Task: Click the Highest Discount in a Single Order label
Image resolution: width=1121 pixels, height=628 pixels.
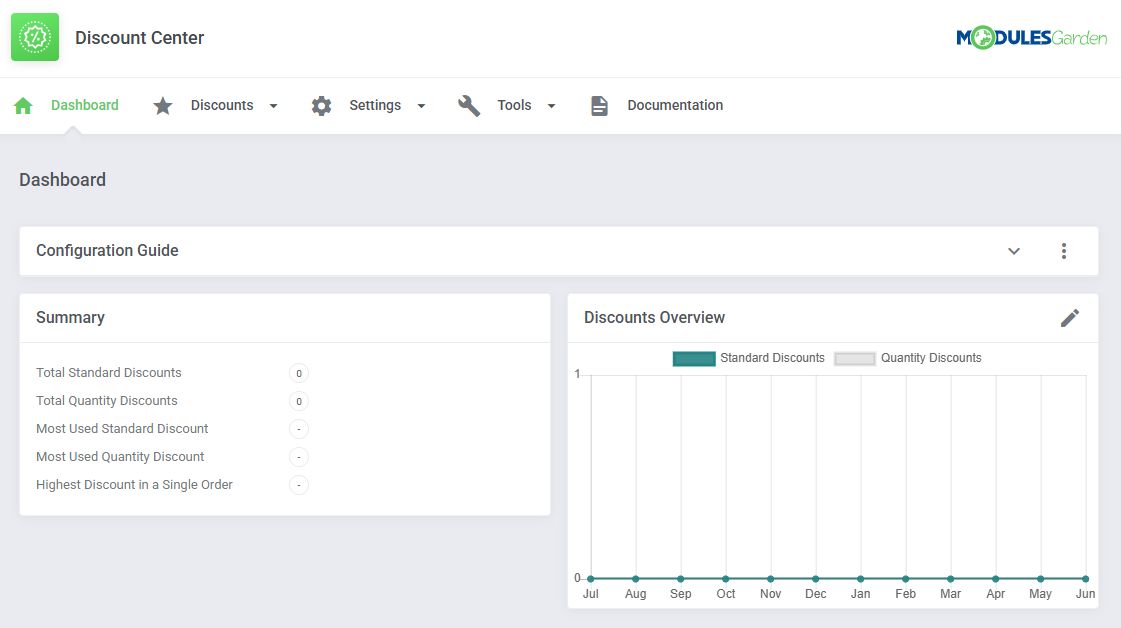Action: click(x=134, y=484)
